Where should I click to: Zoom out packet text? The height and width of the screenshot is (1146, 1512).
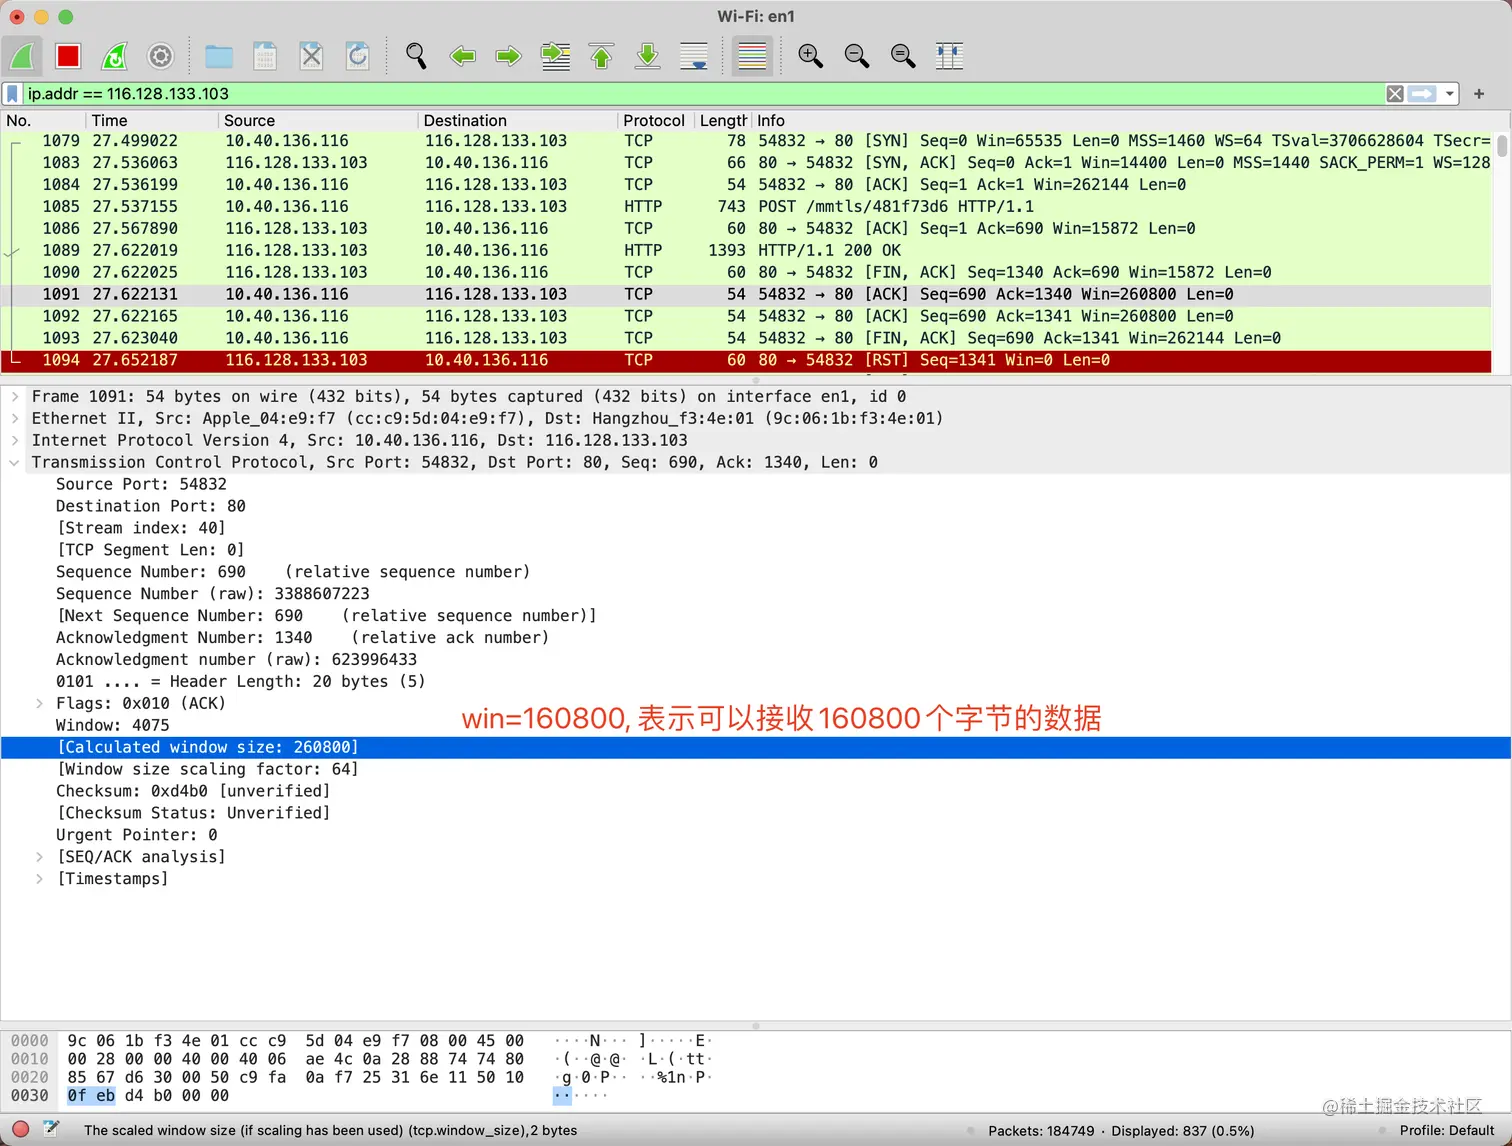(x=857, y=56)
